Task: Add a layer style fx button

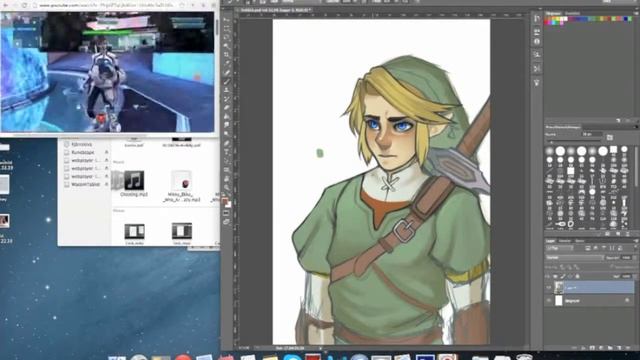Action: tap(583, 348)
